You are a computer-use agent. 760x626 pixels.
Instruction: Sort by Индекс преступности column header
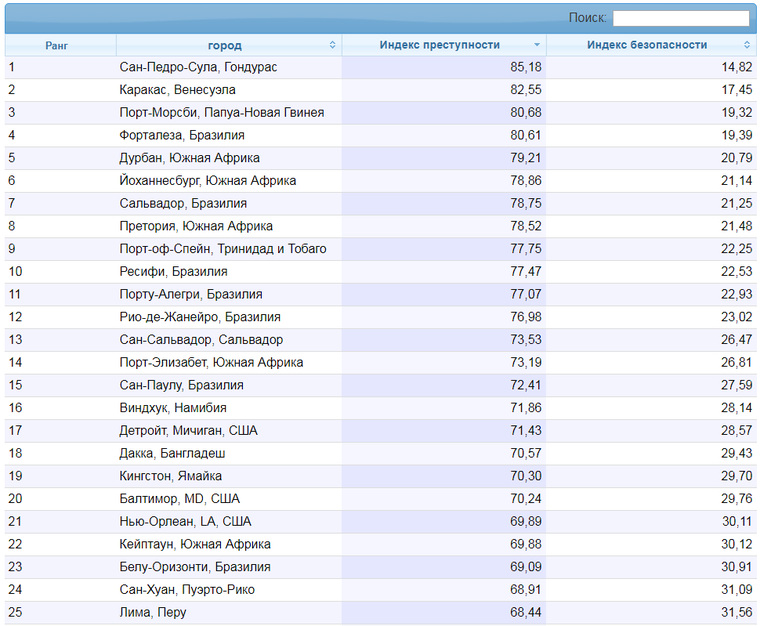pyautogui.click(x=444, y=45)
